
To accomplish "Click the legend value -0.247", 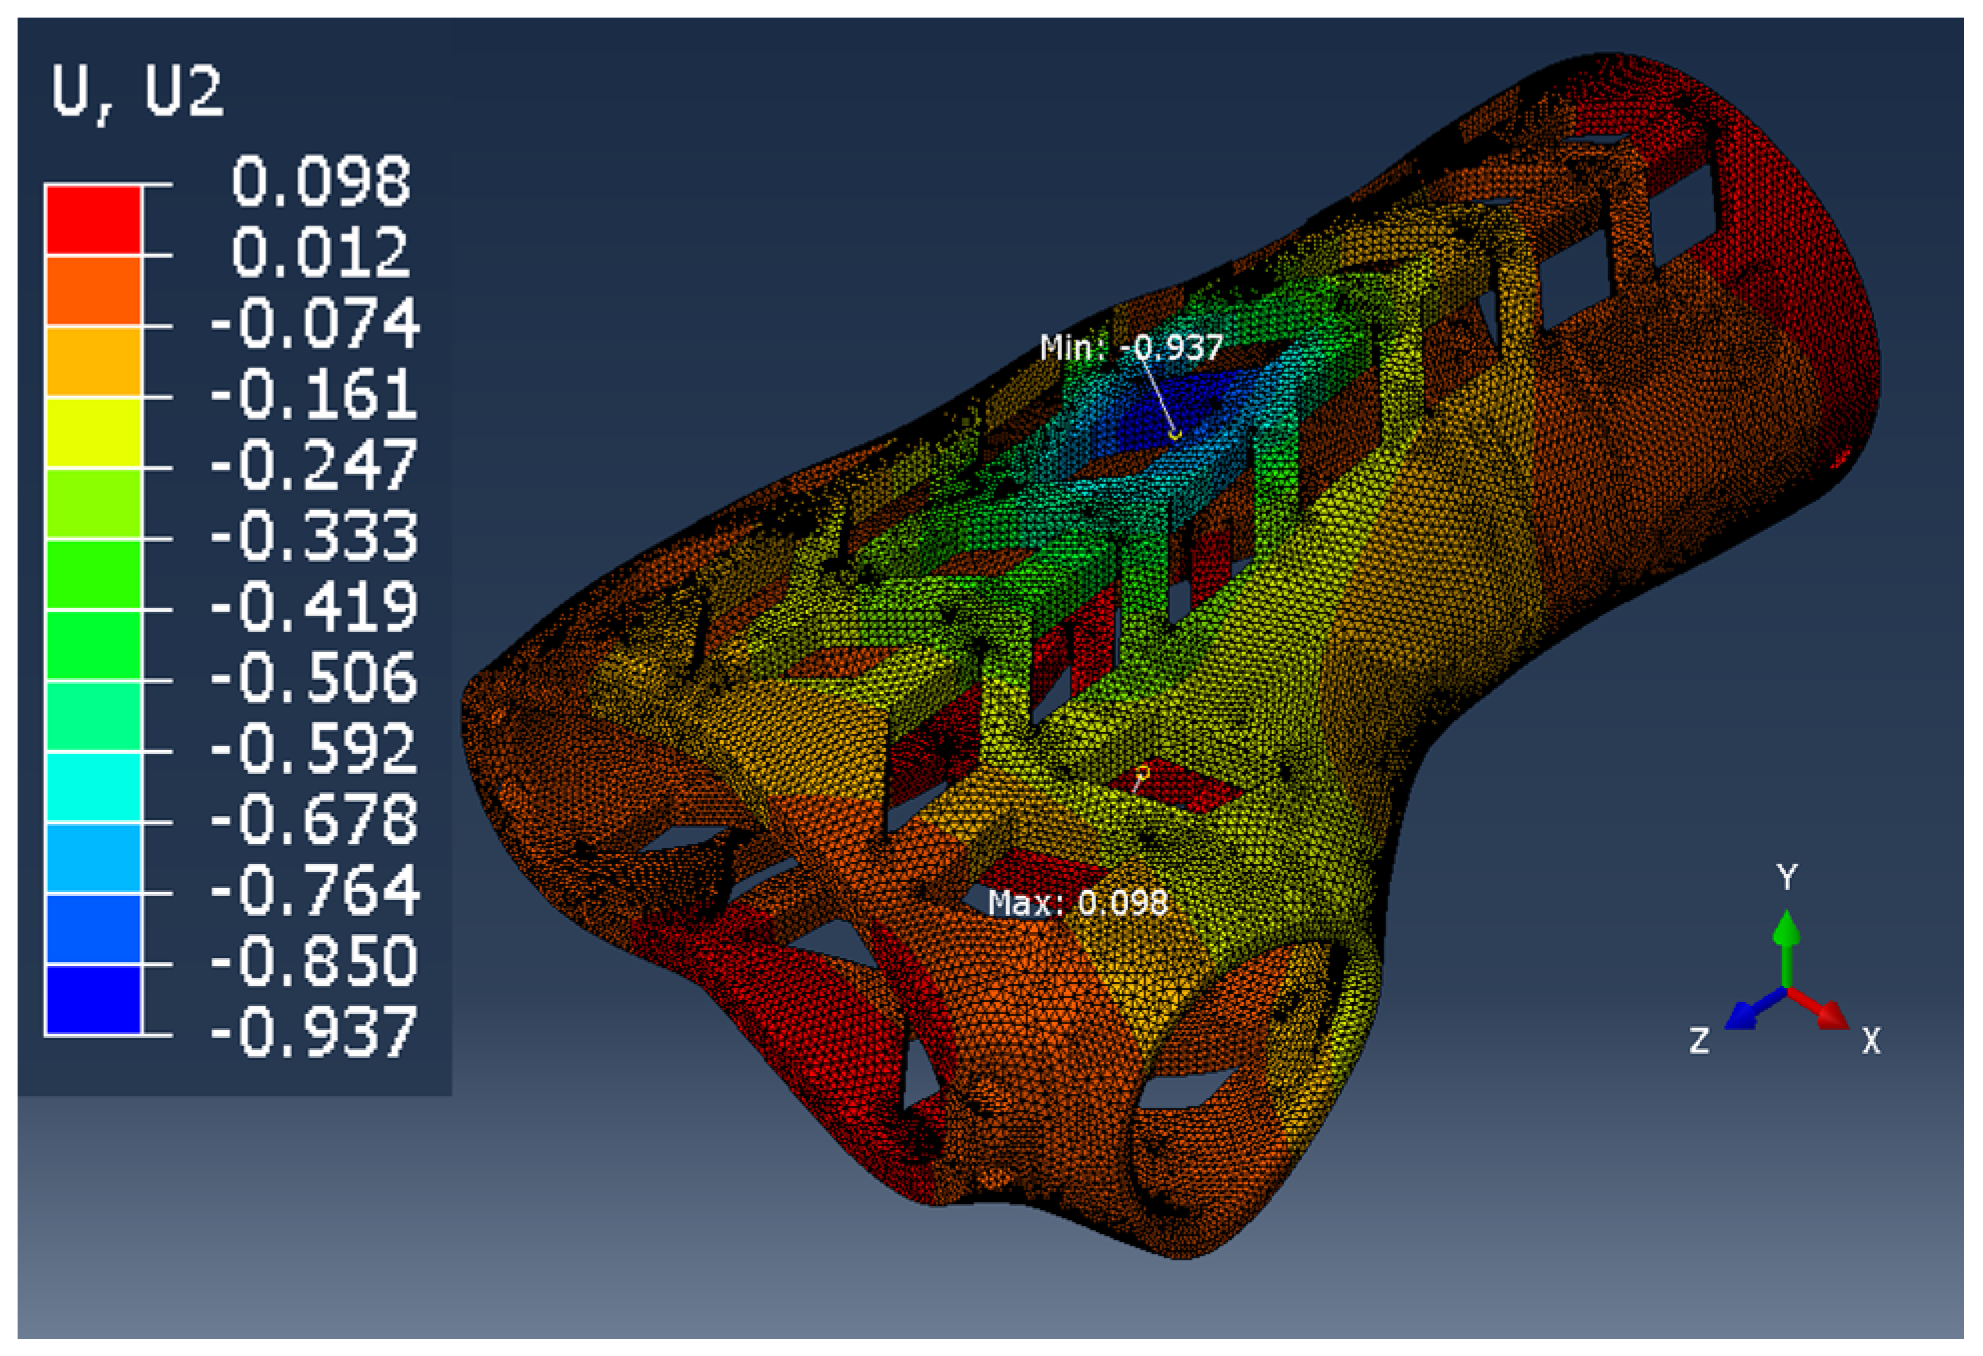I will [x=313, y=466].
